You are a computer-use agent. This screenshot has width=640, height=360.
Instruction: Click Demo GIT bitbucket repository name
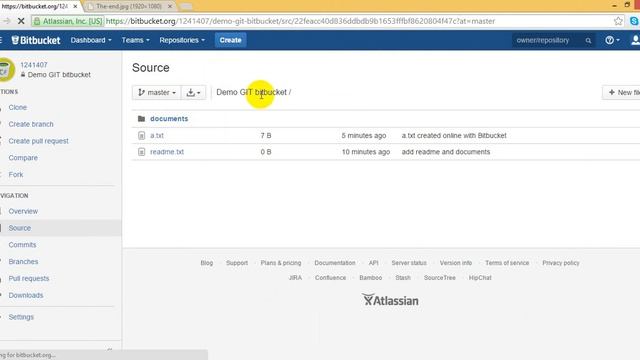pos(59,75)
